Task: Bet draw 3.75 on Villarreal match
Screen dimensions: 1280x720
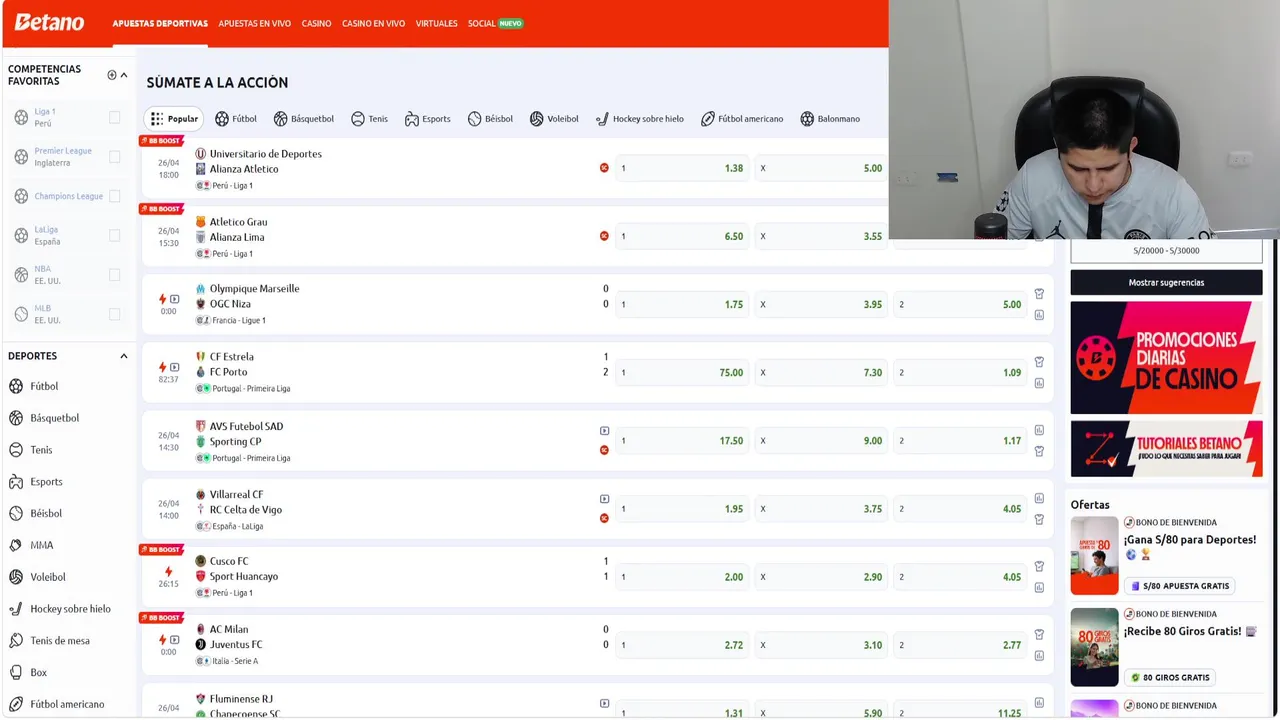Action: pyautogui.click(x=821, y=509)
